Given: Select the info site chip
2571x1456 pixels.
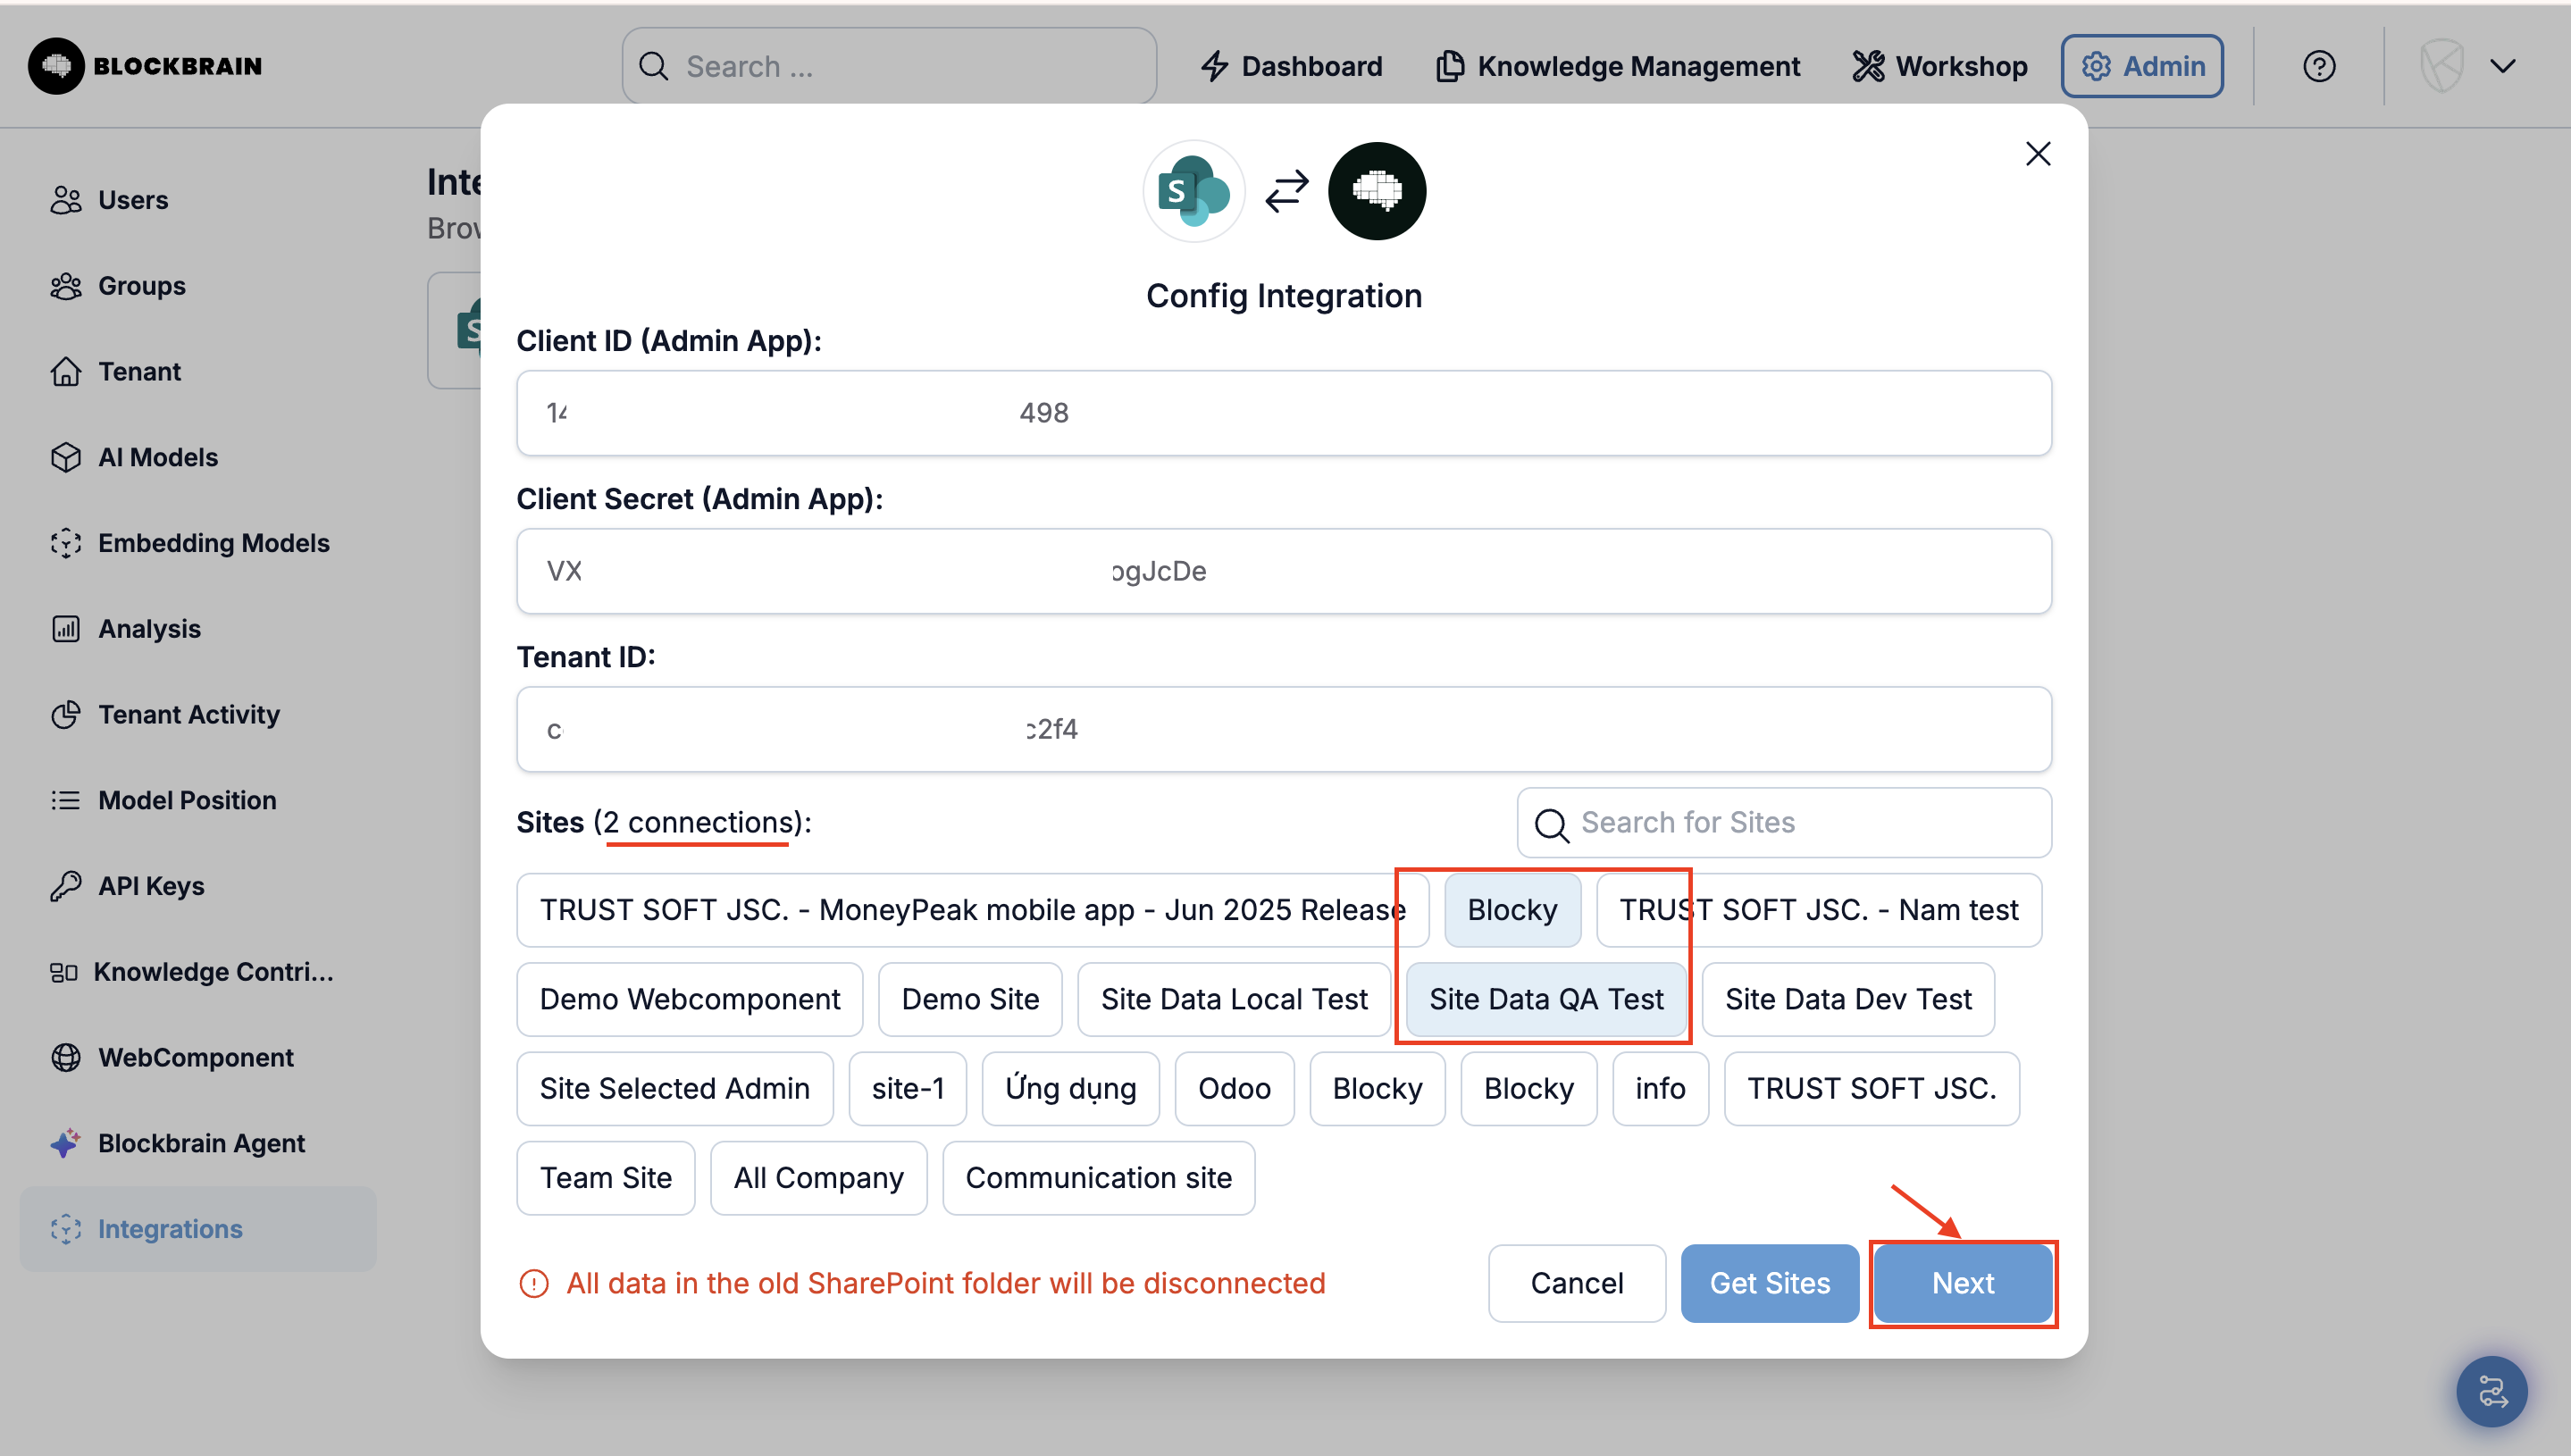Looking at the screenshot, I should [x=1660, y=1089].
